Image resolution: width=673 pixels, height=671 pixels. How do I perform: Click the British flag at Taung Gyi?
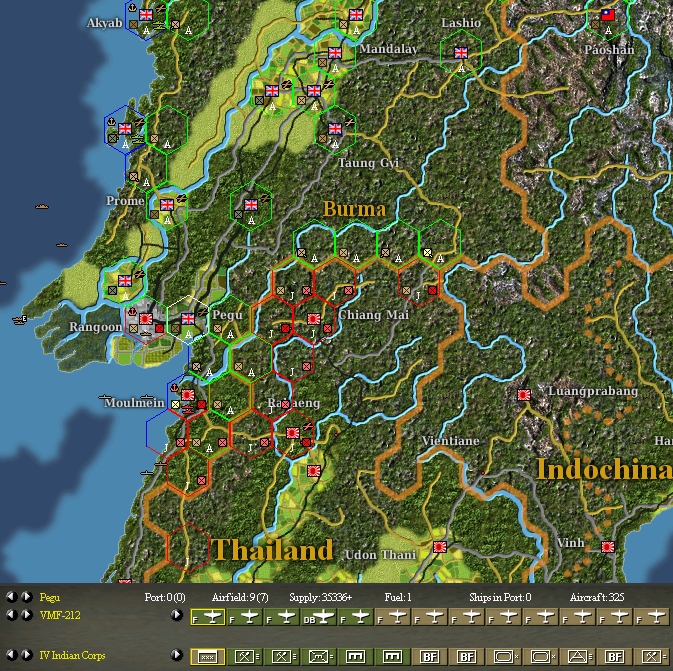point(335,129)
